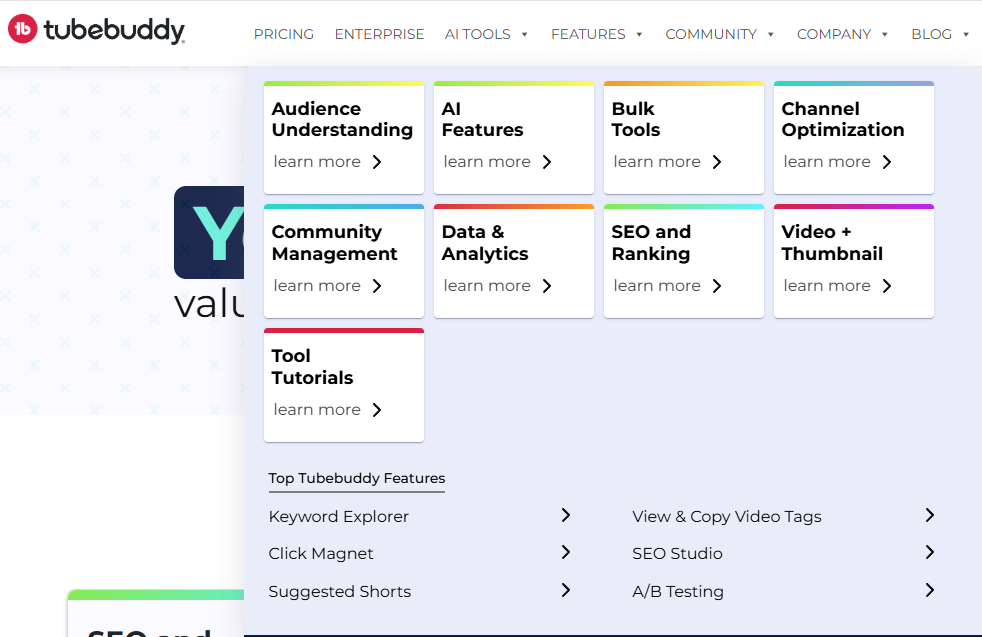982x637 pixels.
Task: Click learn more under Data & Analytics
Action: coord(487,286)
